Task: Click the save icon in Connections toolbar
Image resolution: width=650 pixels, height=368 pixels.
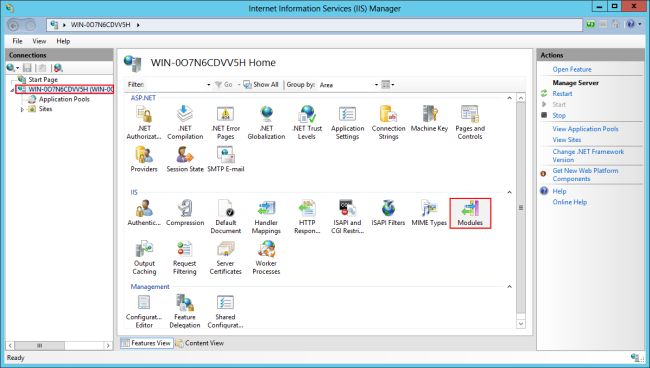Action: pyautogui.click(x=27, y=68)
